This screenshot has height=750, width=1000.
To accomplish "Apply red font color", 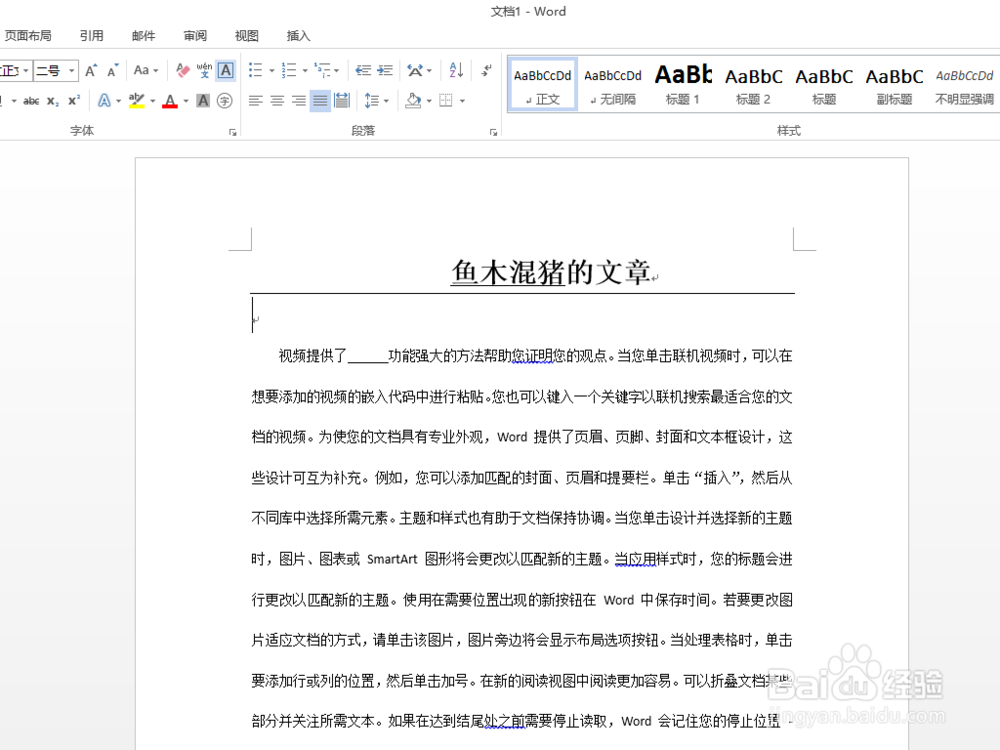I will (170, 101).
